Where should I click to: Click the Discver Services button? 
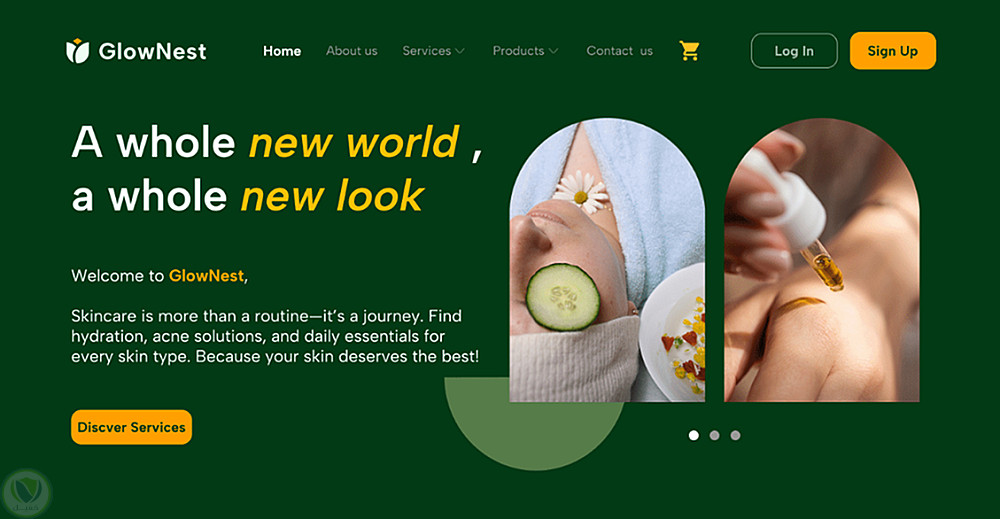[131, 427]
